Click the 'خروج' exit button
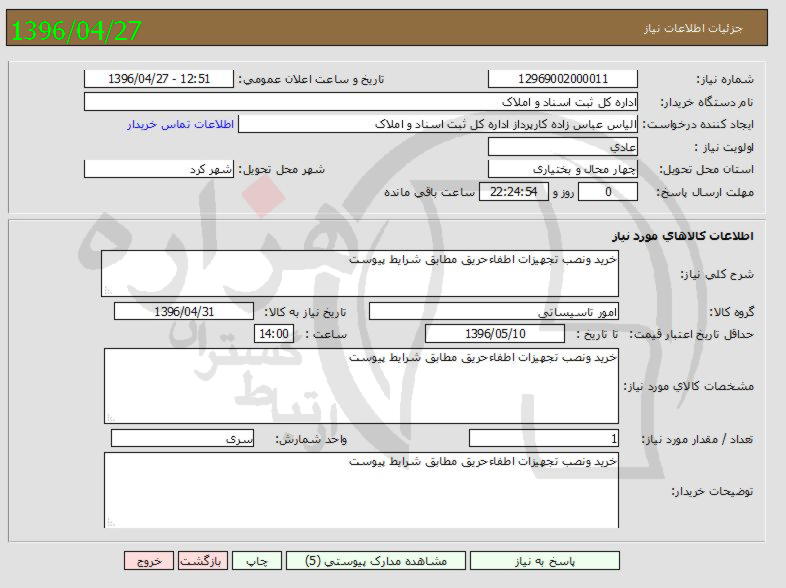786x588 pixels. pos(149,561)
